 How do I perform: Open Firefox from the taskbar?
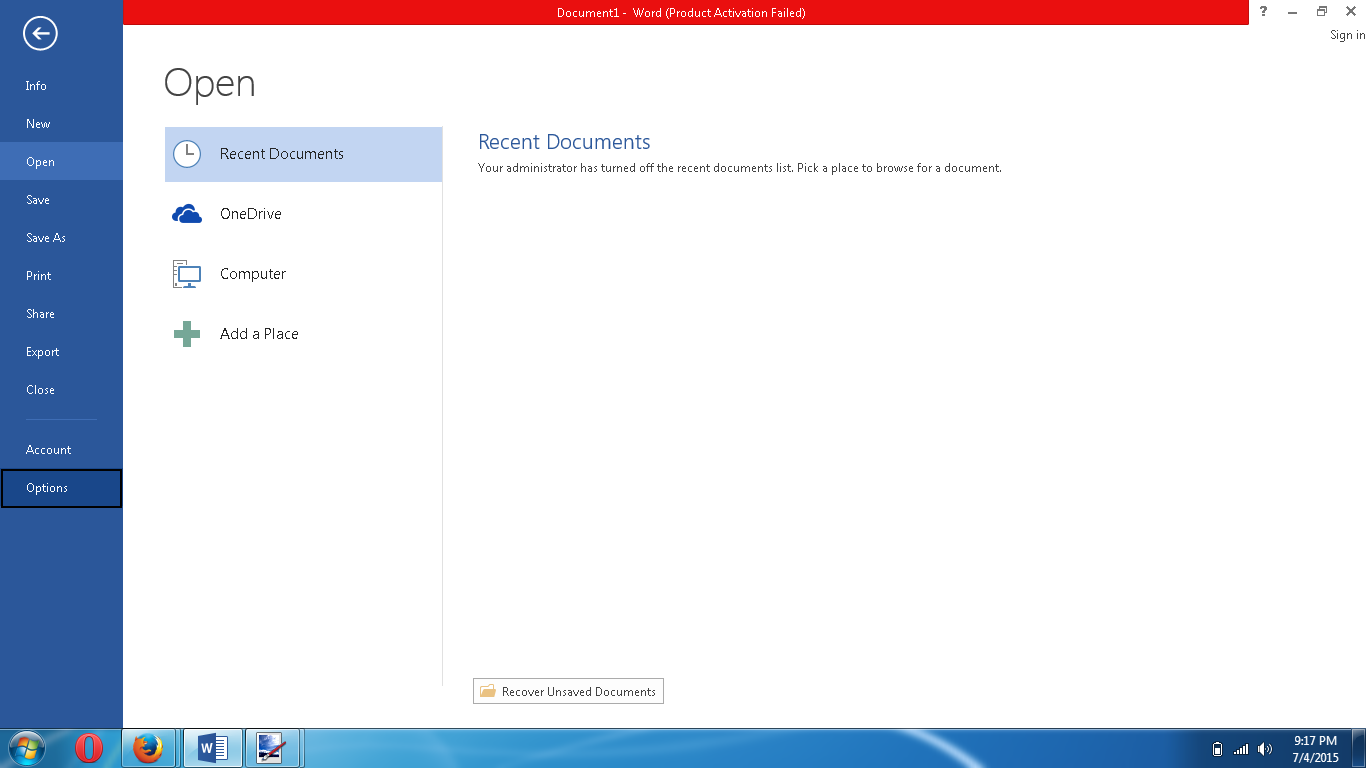[x=149, y=748]
